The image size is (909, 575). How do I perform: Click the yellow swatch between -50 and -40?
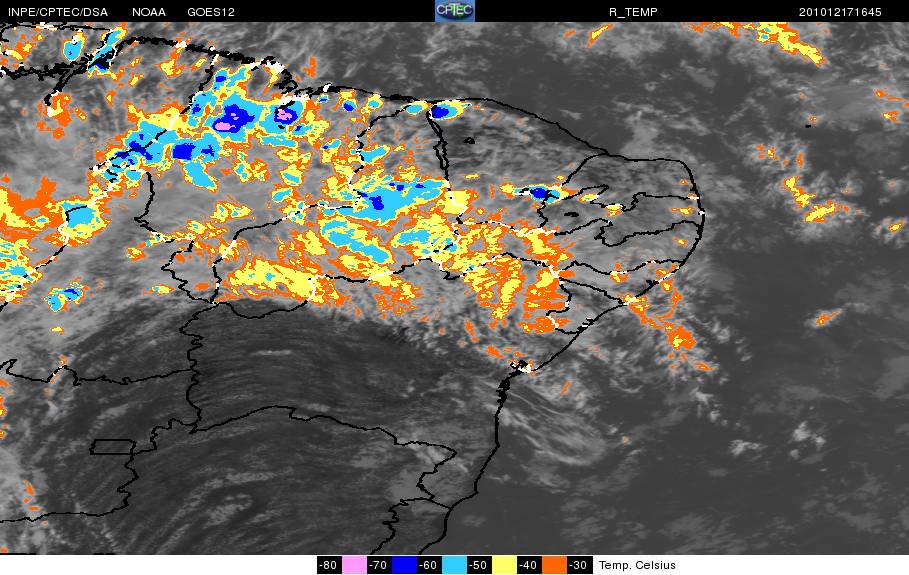click(504, 565)
